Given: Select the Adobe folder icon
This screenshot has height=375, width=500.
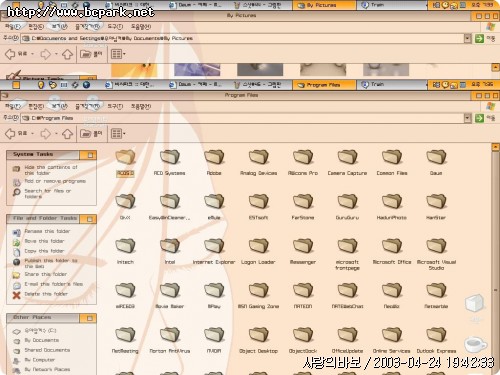Looking at the screenshot, I should [214, 157].
